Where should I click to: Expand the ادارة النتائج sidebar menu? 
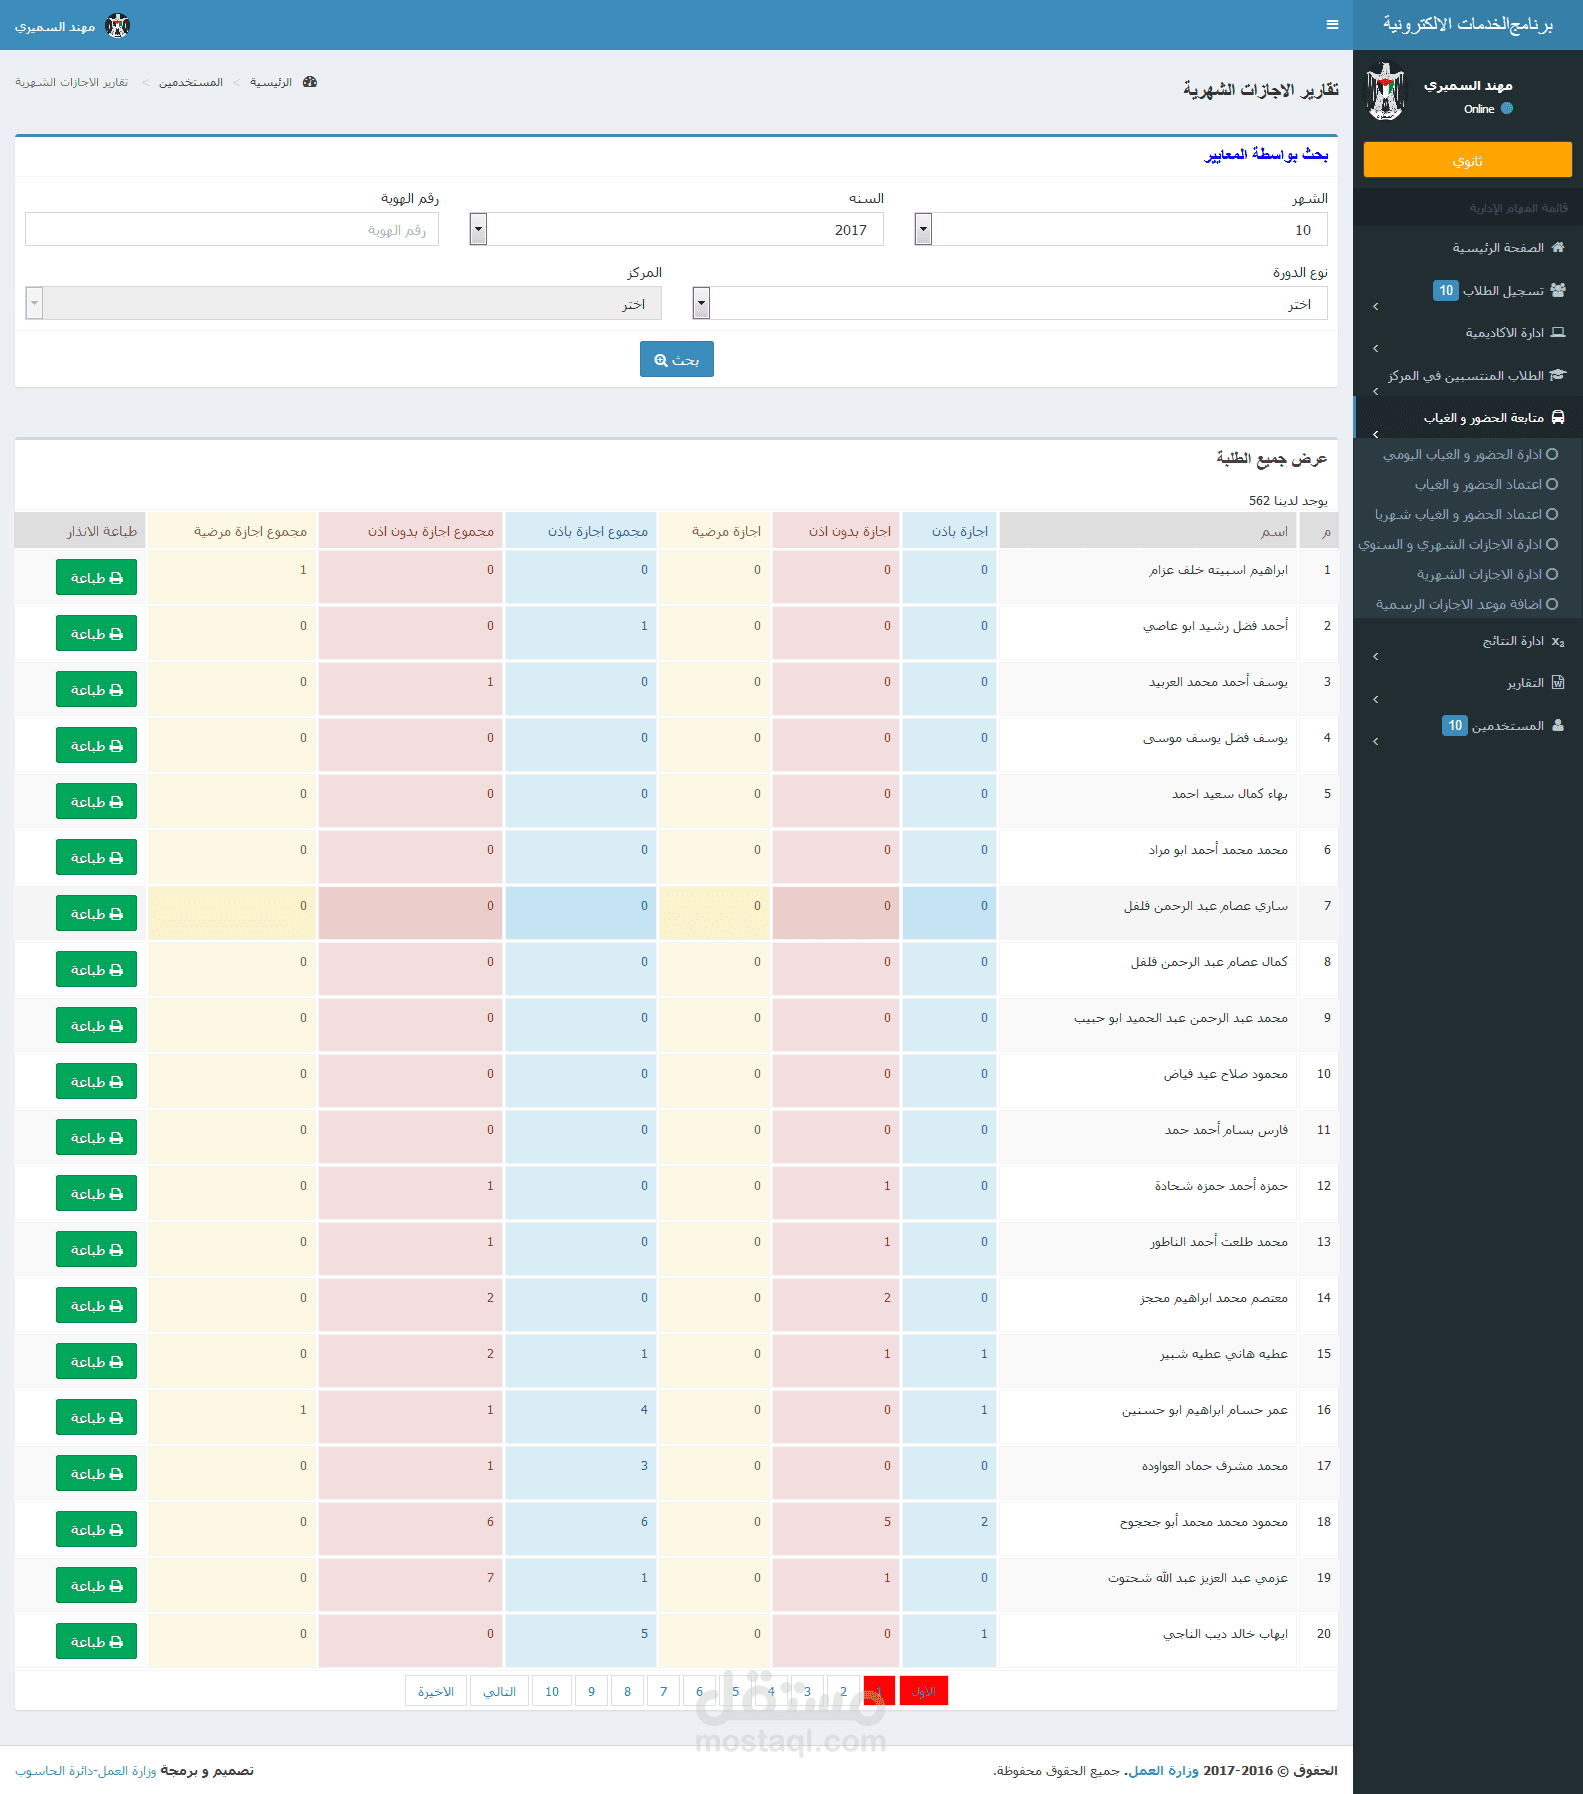click(x=1468, y=642)
